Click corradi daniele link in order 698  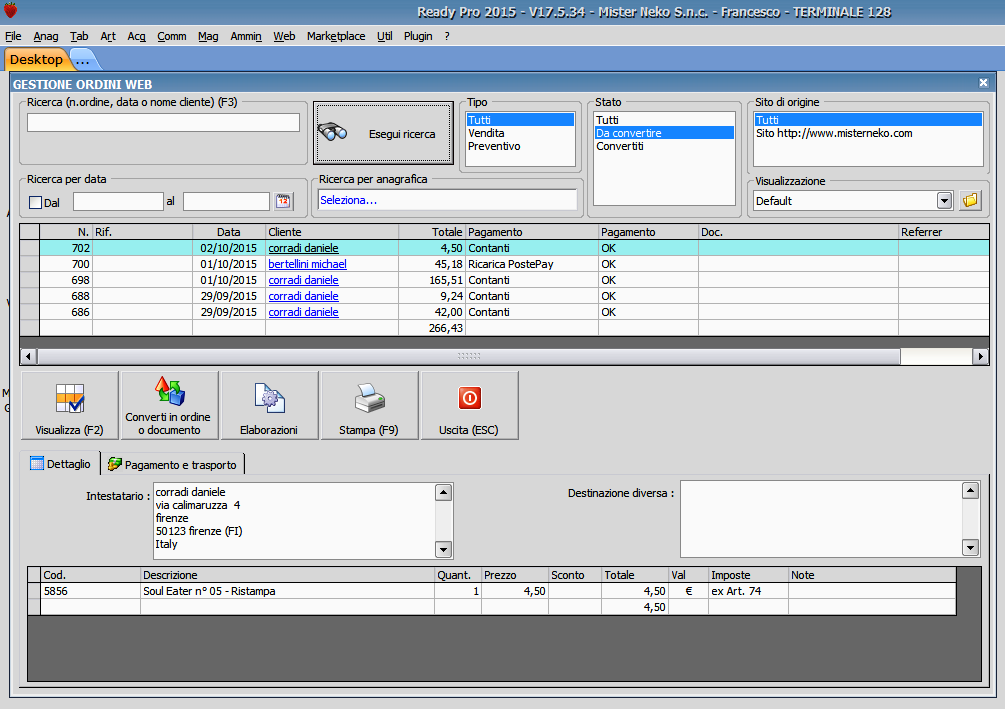[x=303, y=280]
